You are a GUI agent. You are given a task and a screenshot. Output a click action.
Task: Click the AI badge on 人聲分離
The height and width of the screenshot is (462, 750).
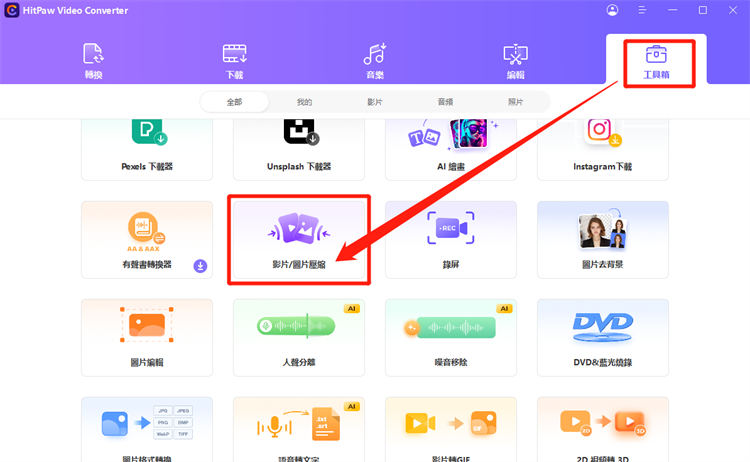pyautogui.click(x=352, y=308)
